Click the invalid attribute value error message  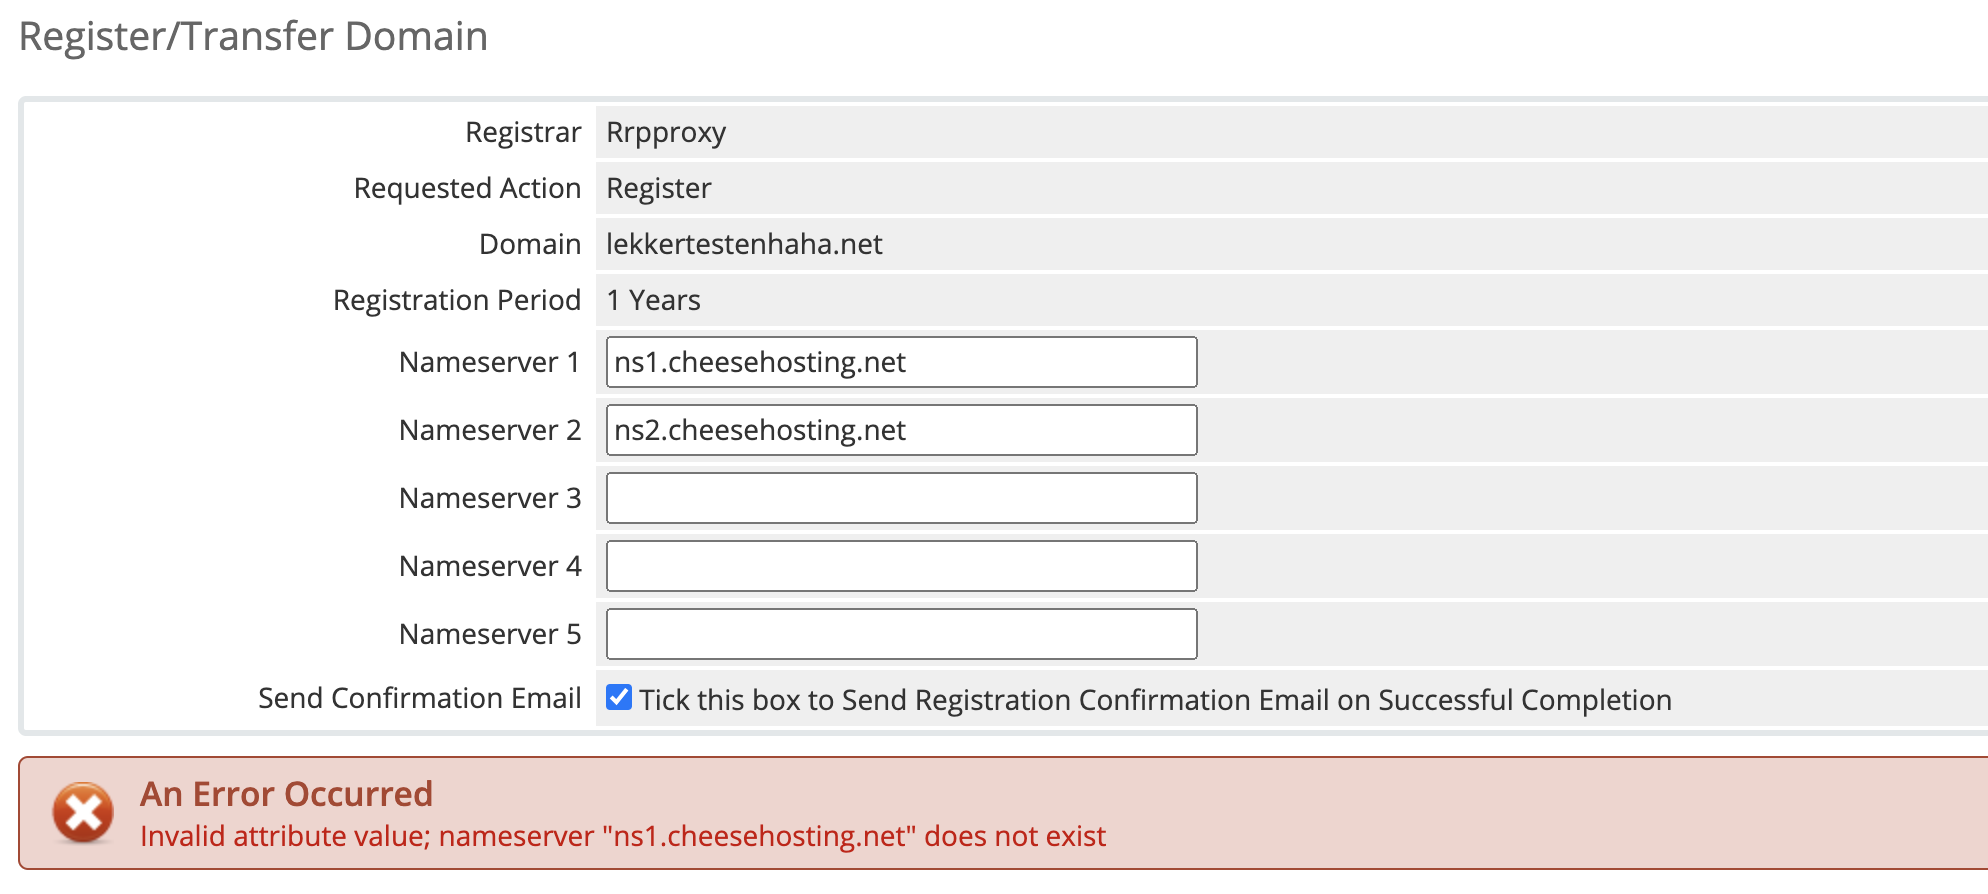click(622, 836)
